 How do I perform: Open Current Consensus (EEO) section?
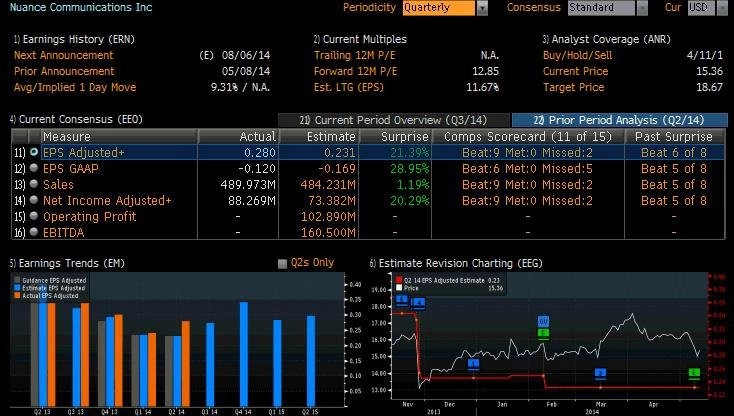[x=76, y=119]
